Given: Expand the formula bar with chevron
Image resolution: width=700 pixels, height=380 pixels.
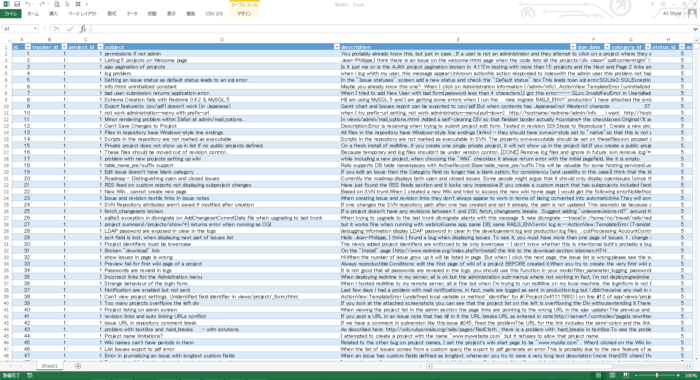Looking at the screenshot, I should (x=695, y=29).
